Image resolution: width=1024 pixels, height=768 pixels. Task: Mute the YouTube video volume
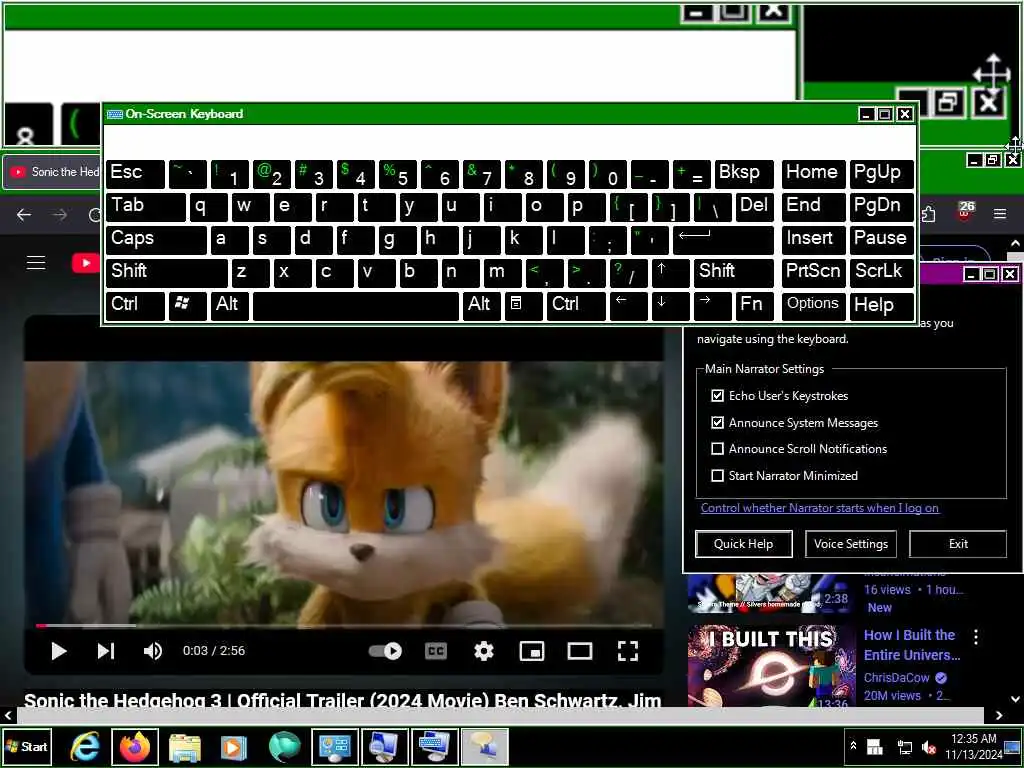(x=153, y=651)
